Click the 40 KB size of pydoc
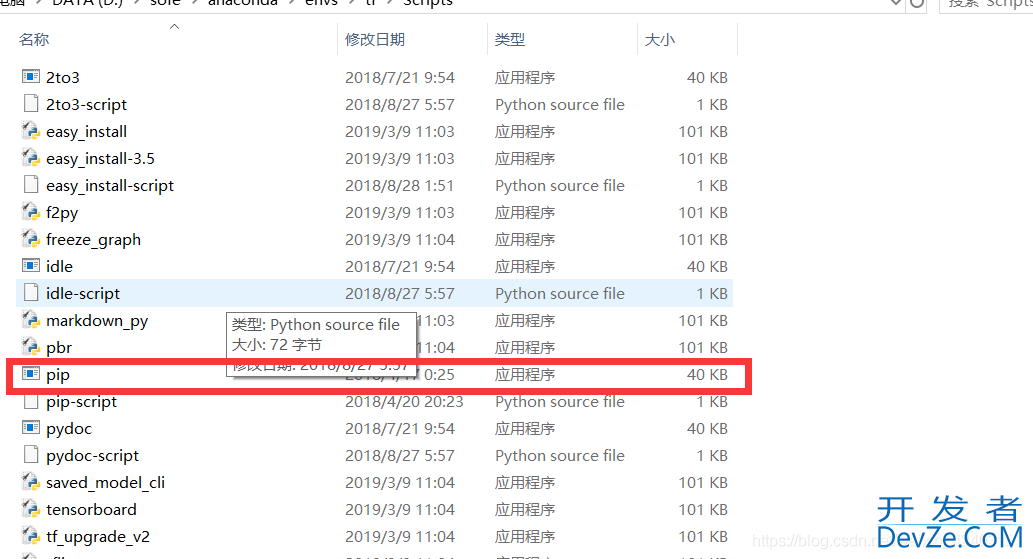 pos(708,429)
